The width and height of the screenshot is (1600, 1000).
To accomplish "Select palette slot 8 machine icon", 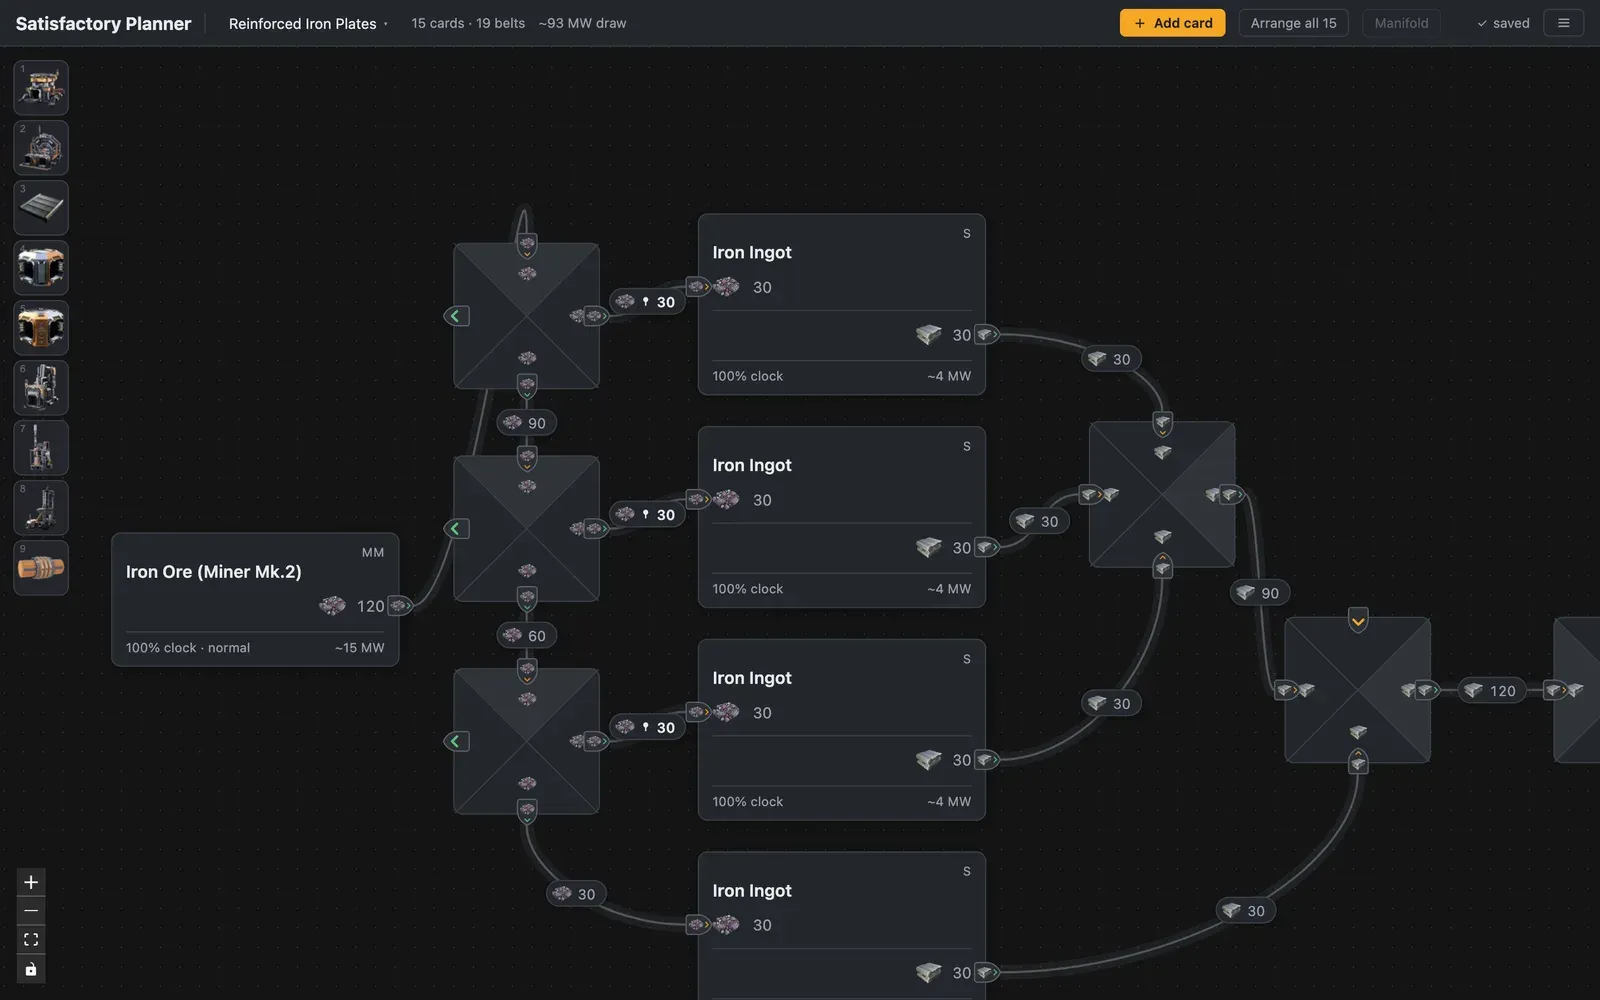I will point(41,507).
